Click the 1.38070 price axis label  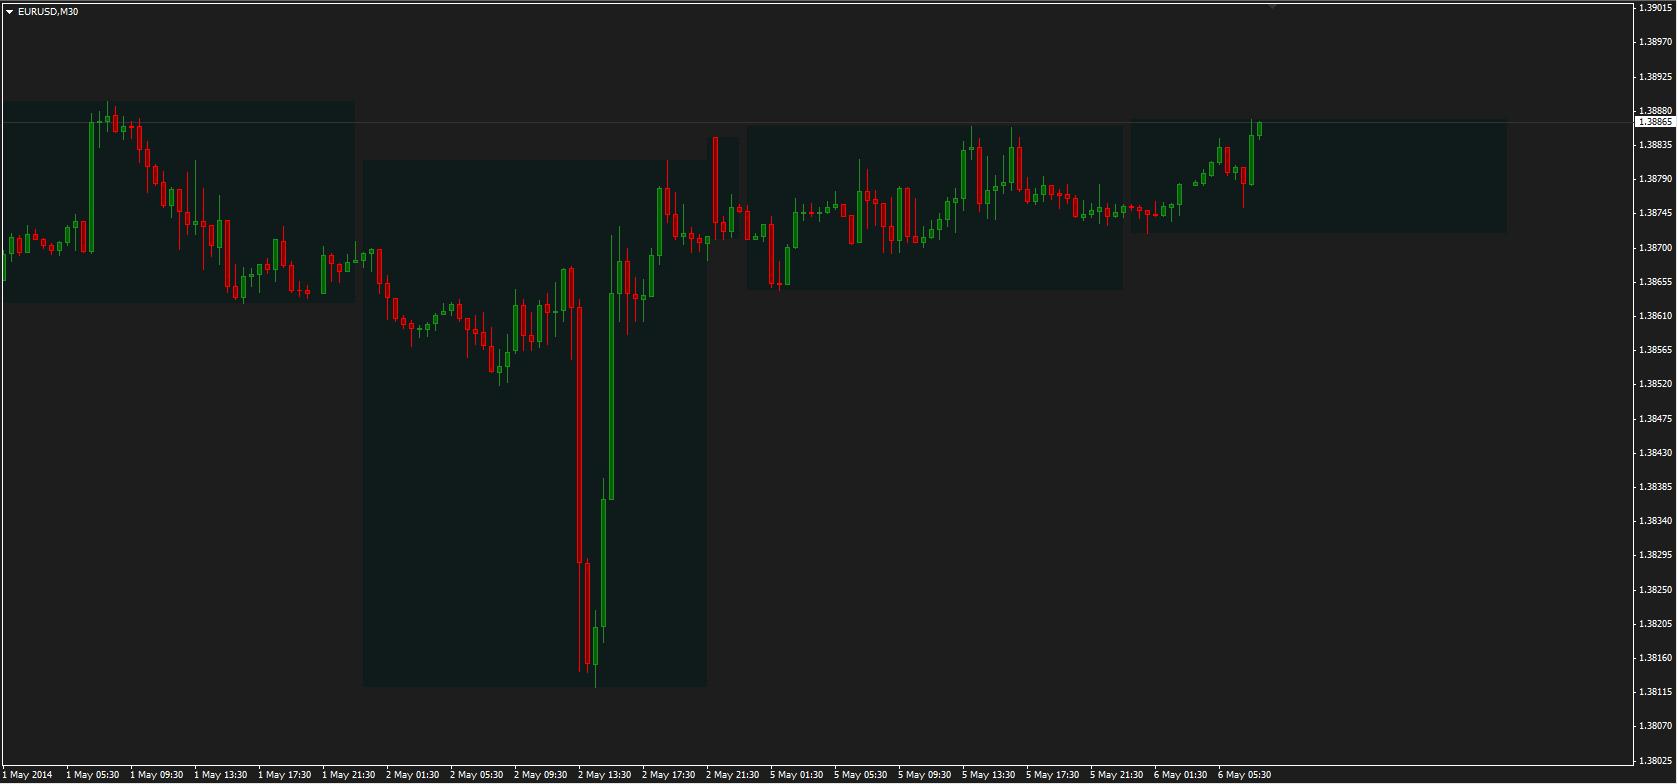[x=1654, y=726]
